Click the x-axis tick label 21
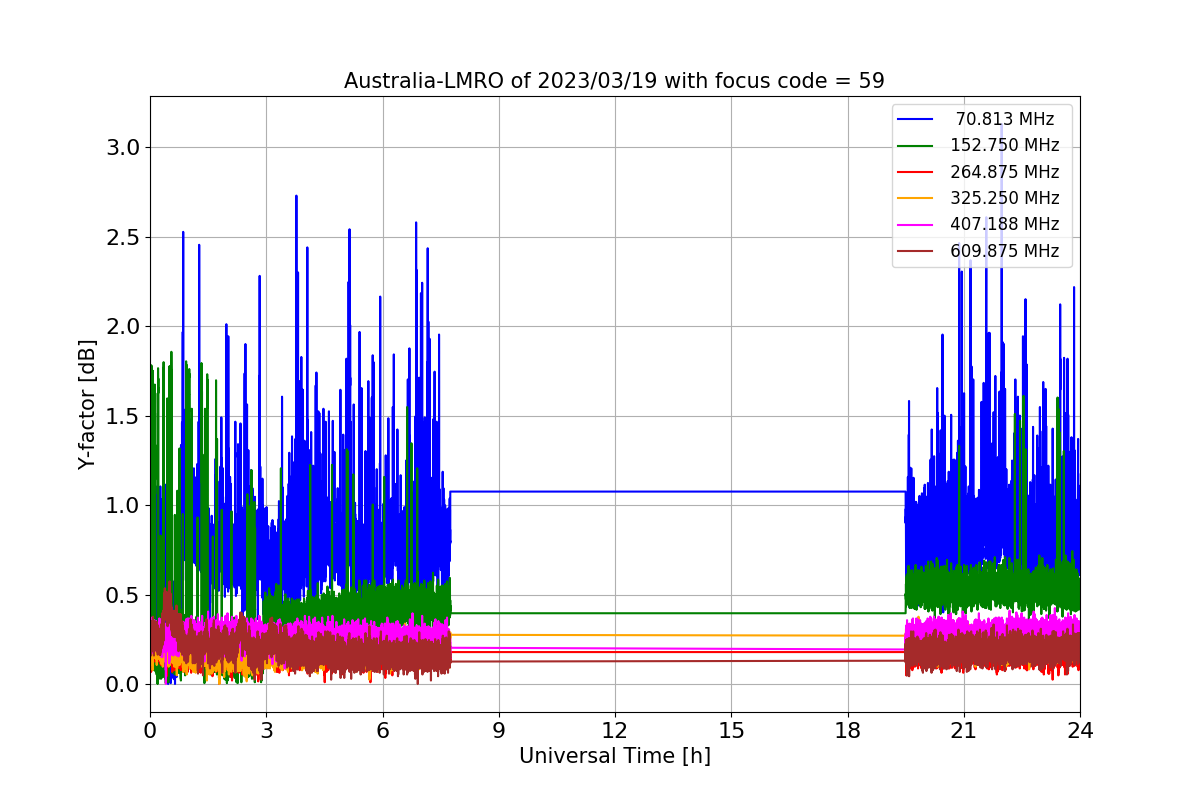 coord(963,730)
